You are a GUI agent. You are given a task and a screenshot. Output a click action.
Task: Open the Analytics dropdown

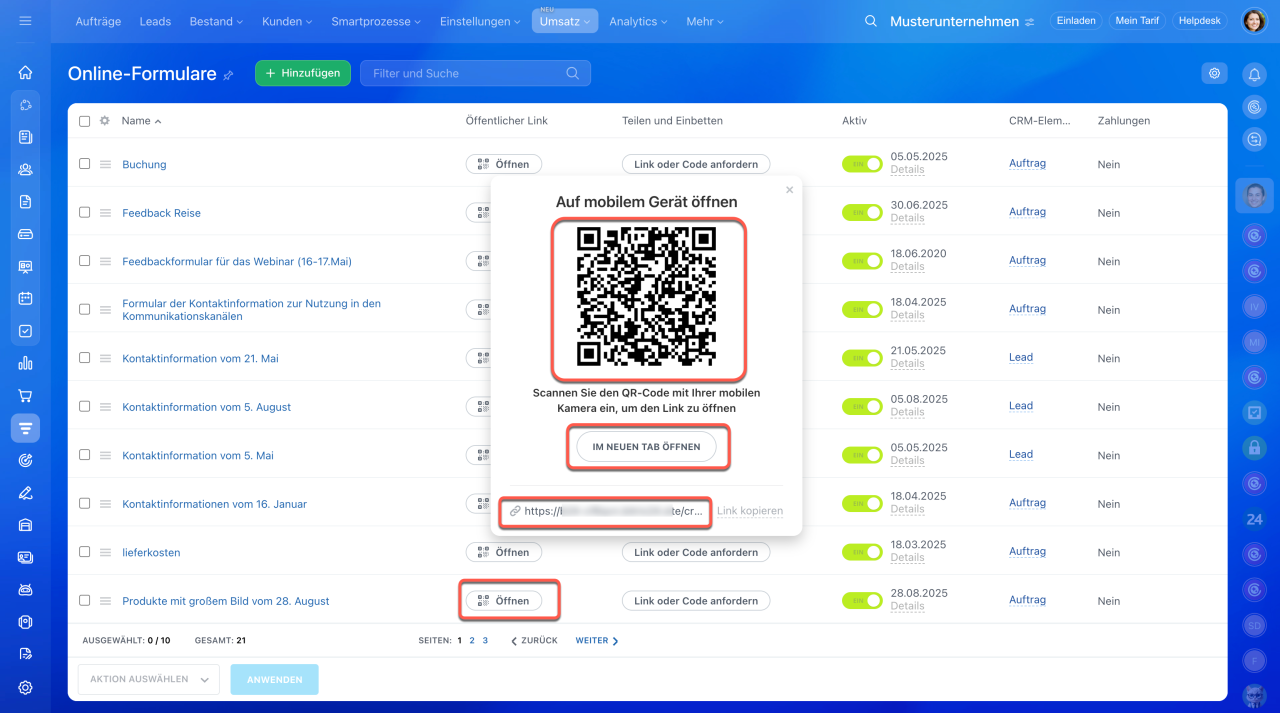(640, 21)
